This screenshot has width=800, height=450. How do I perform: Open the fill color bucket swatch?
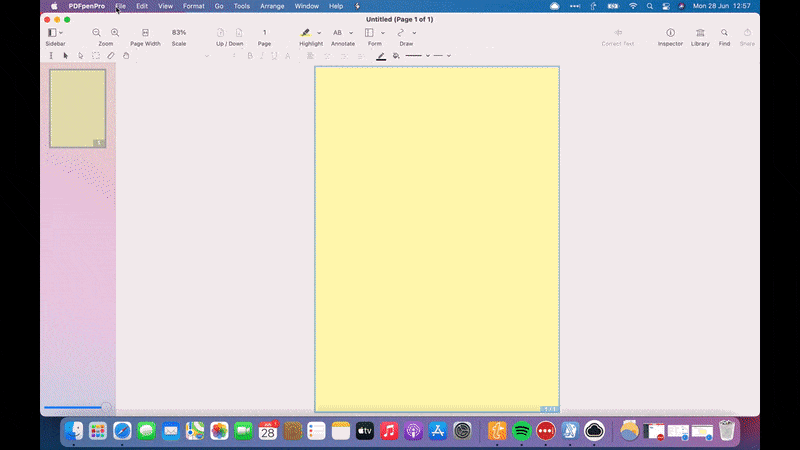396,56
